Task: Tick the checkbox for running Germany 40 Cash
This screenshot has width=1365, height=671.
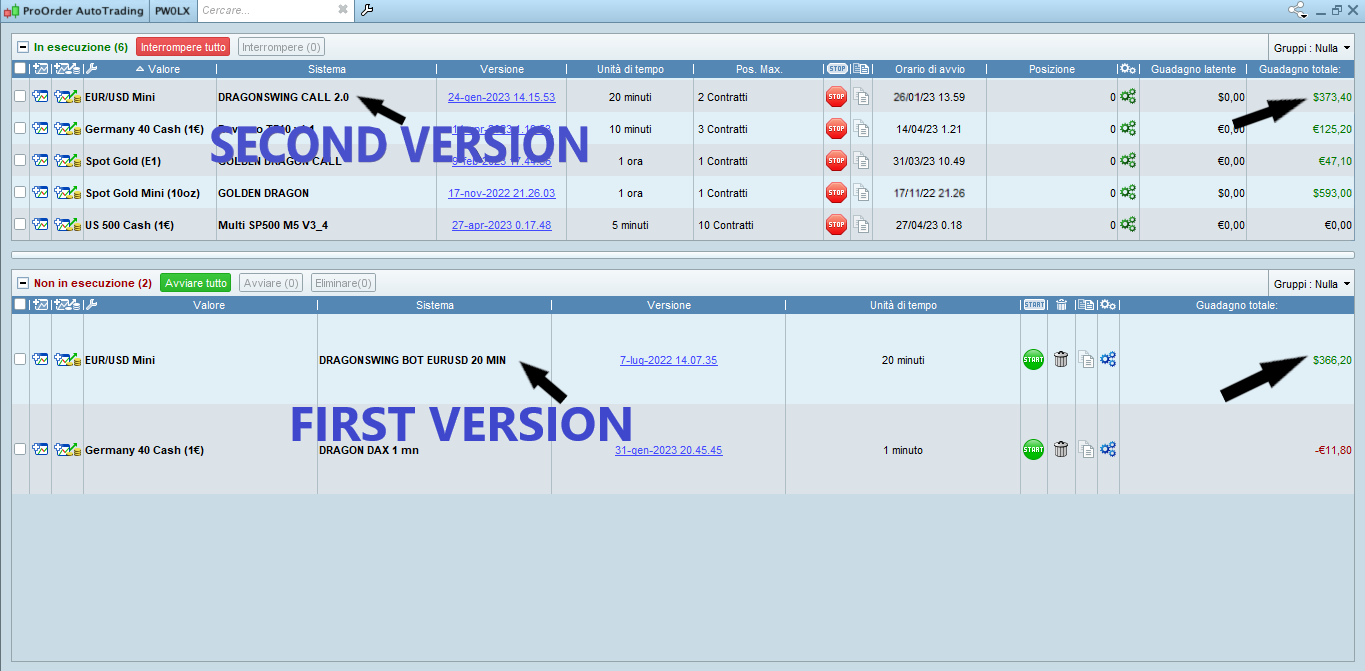Action: coord(20,129)
